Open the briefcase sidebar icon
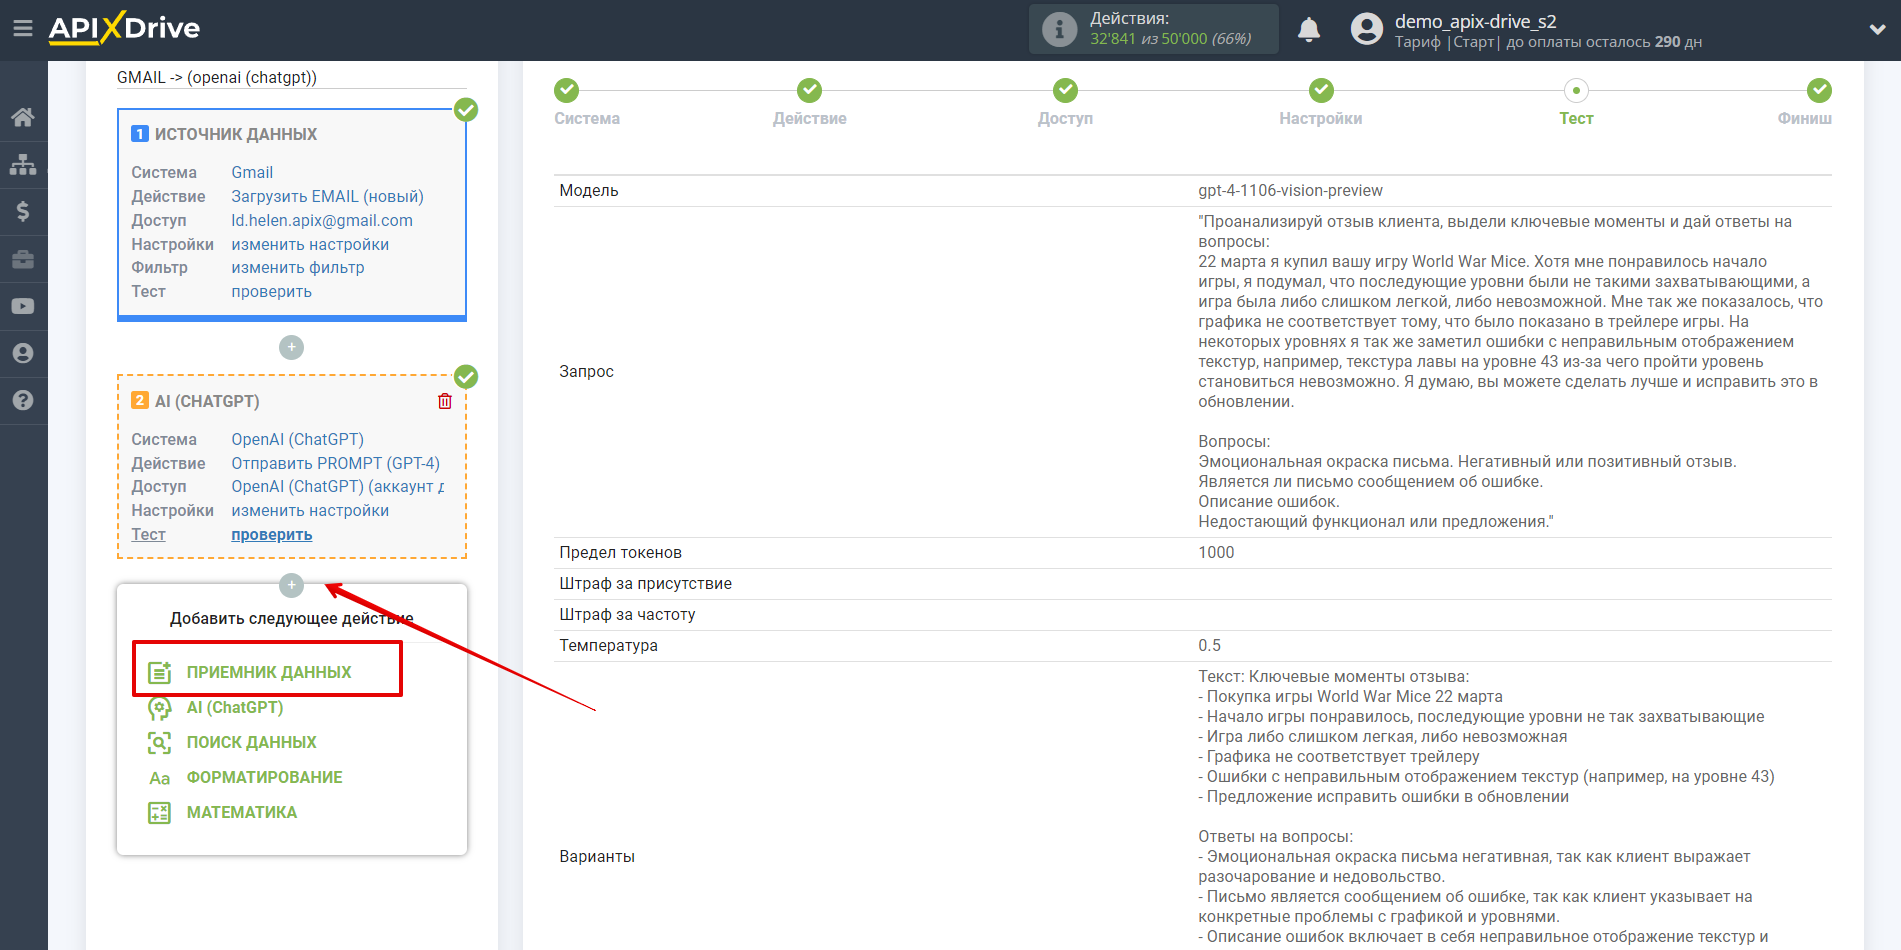1901x950 pixels. pos(23,259)
